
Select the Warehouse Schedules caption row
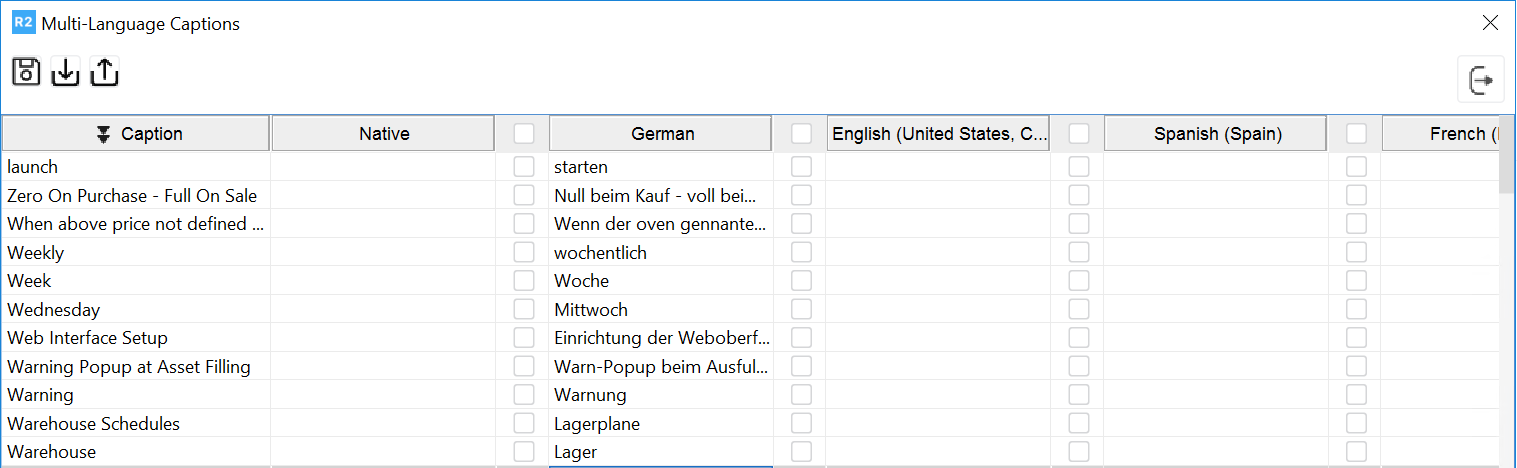pyautogui.click(x=94, y=424)
